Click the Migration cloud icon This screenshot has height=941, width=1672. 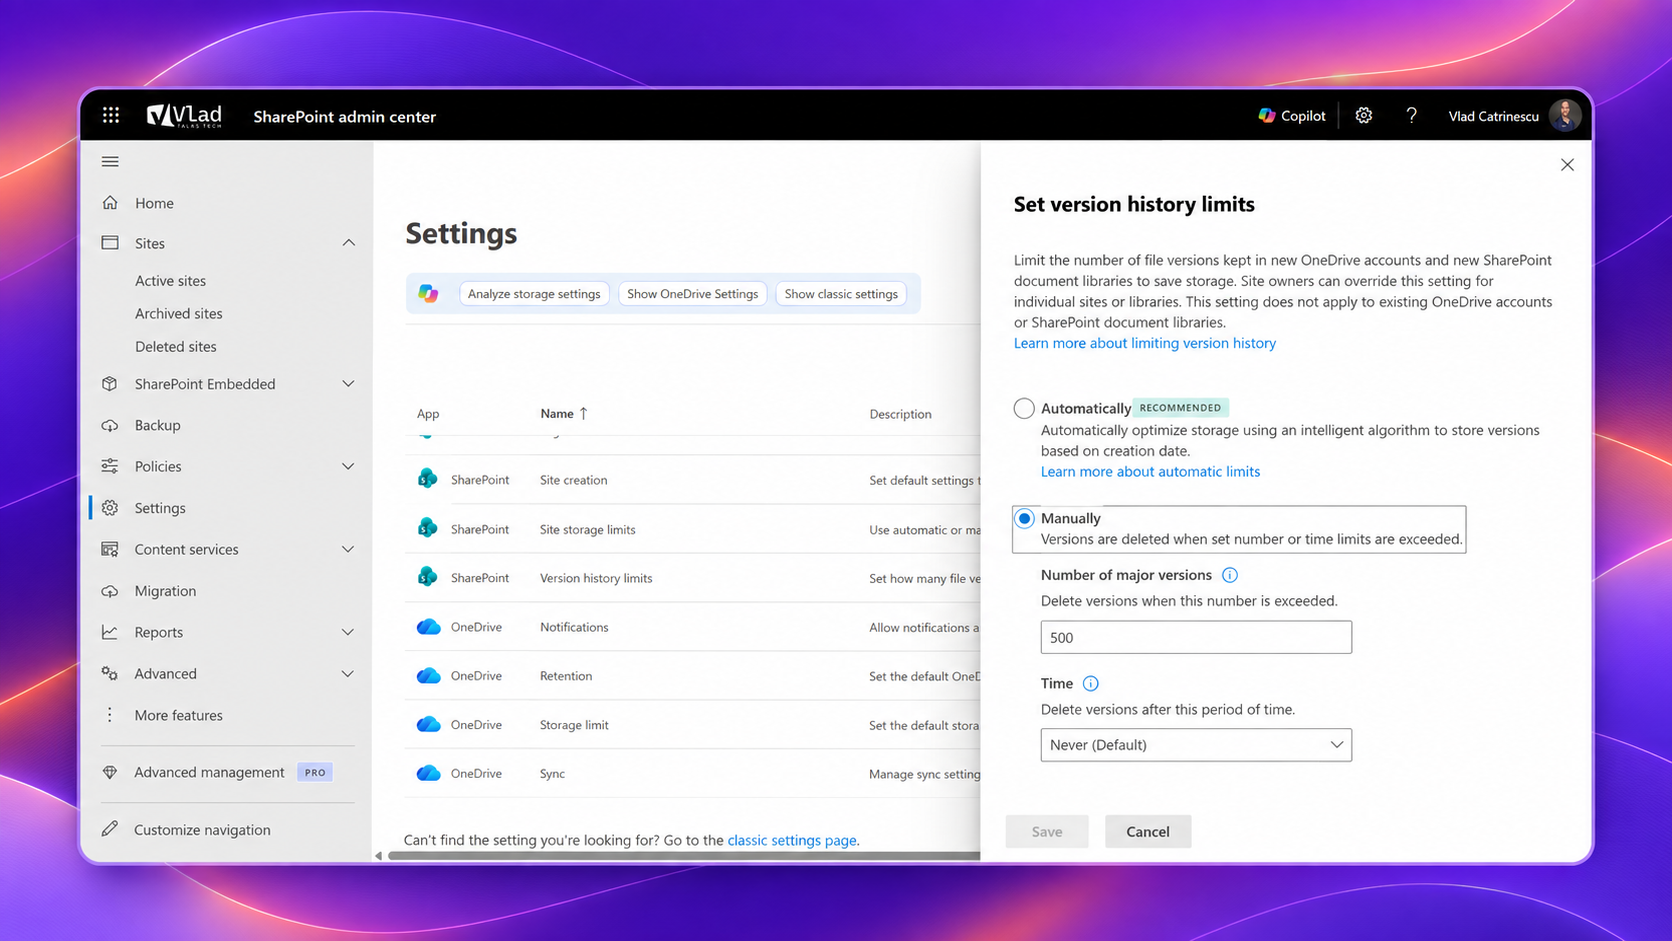(110, 591)
